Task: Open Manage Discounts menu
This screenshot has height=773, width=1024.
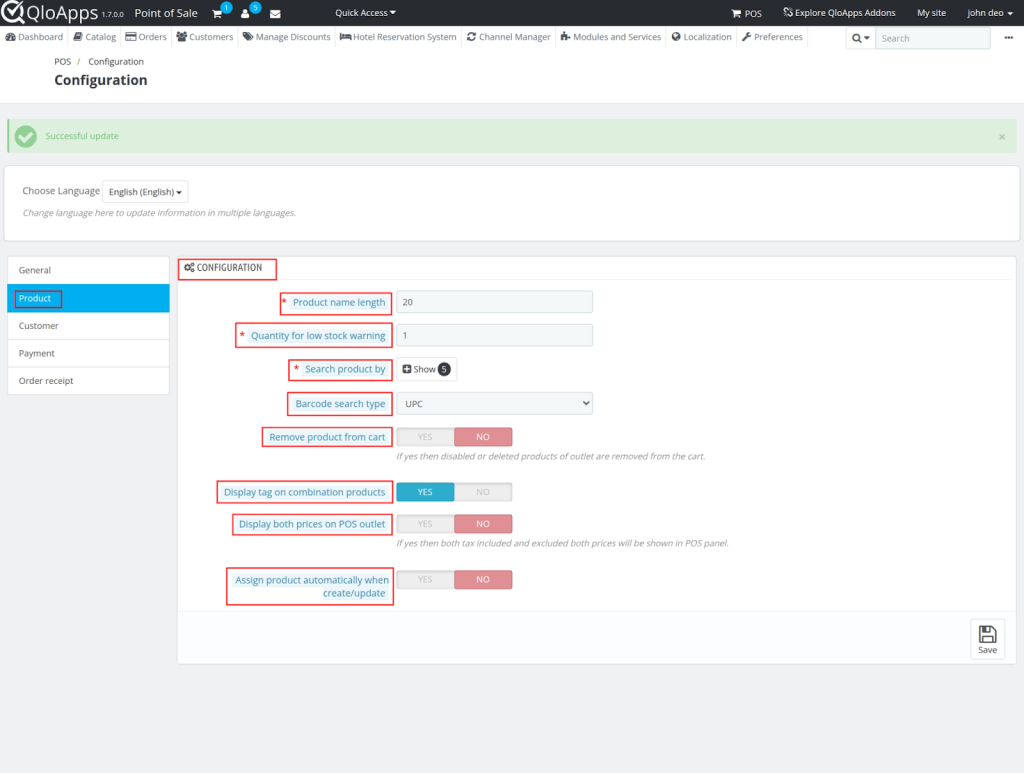Action: [287, 37]
